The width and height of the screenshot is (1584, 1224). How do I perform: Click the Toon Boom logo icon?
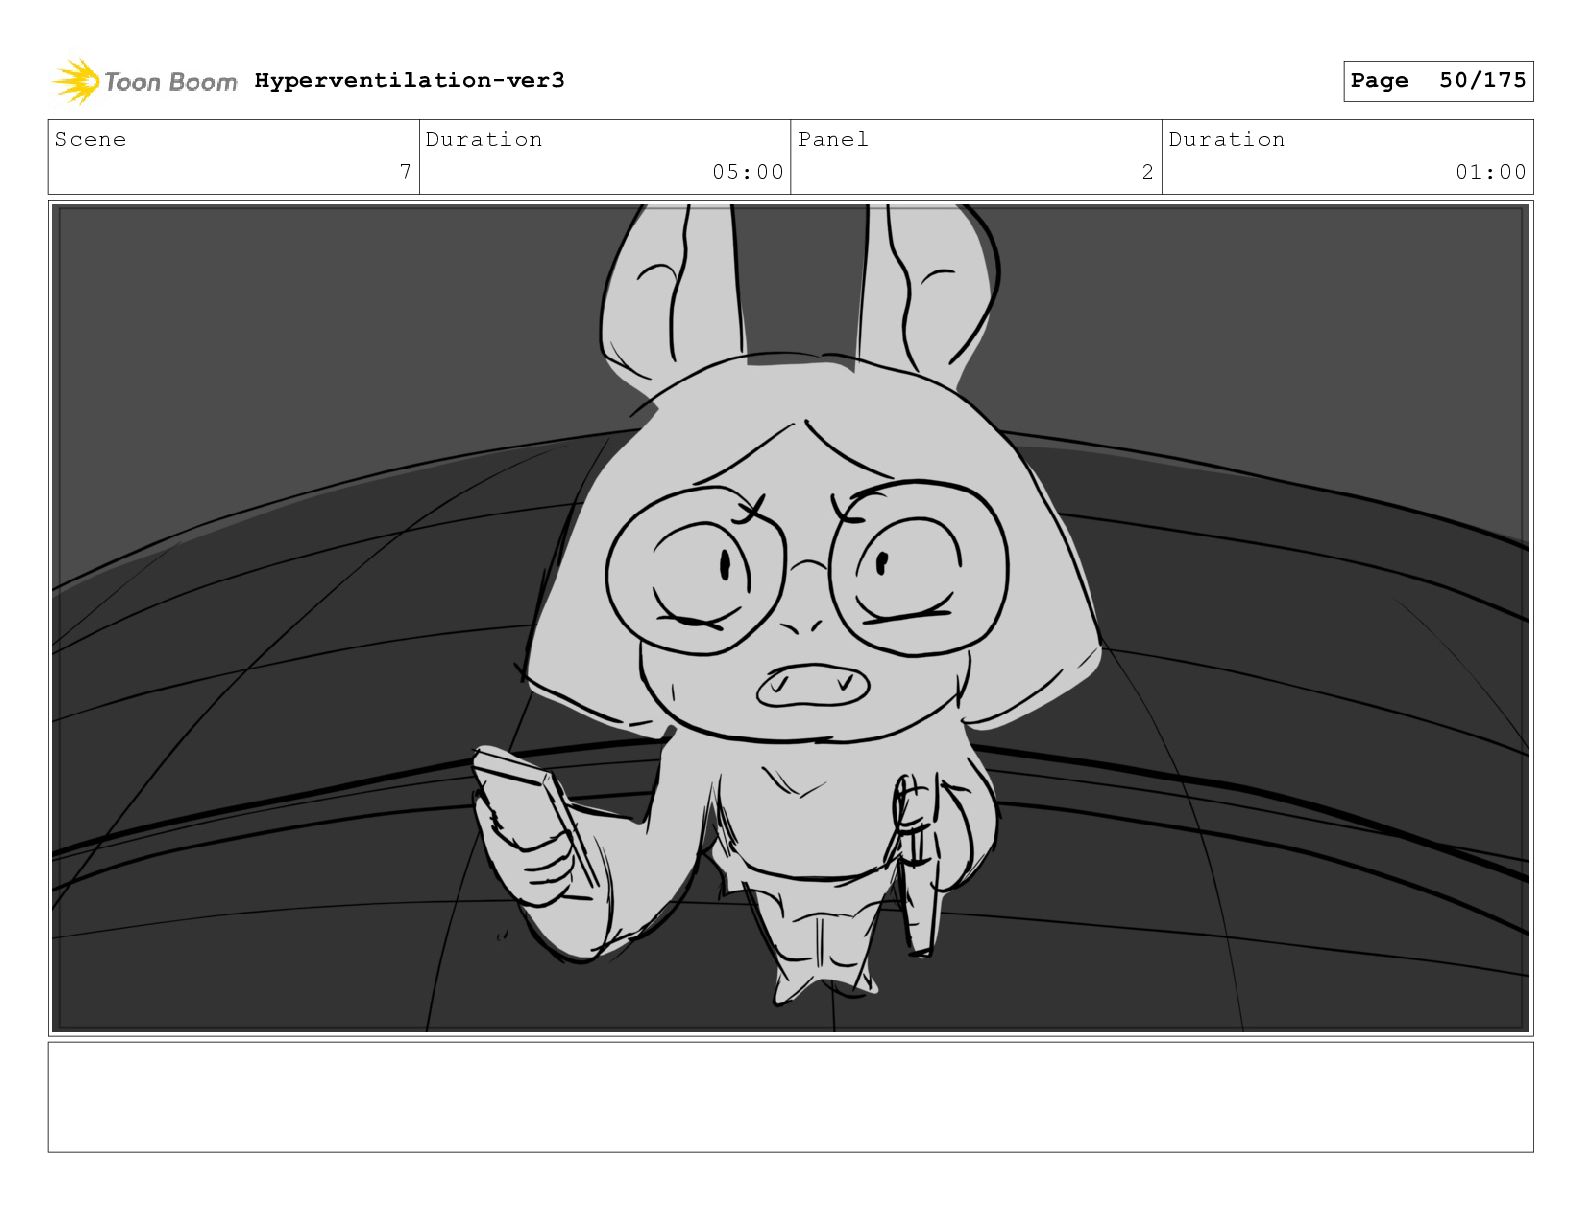tap(76, 81)
